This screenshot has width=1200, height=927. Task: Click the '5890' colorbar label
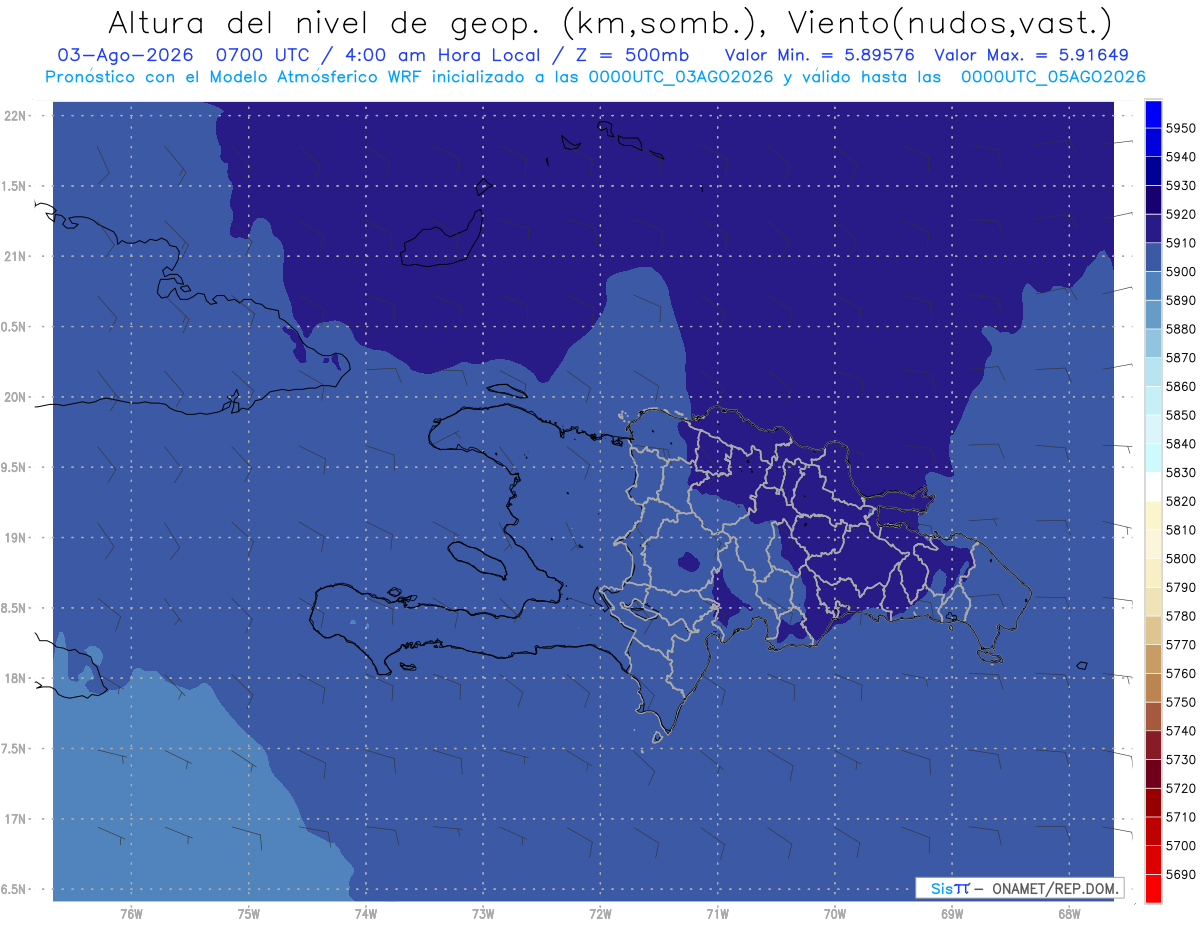click(x=1180, y=300)
